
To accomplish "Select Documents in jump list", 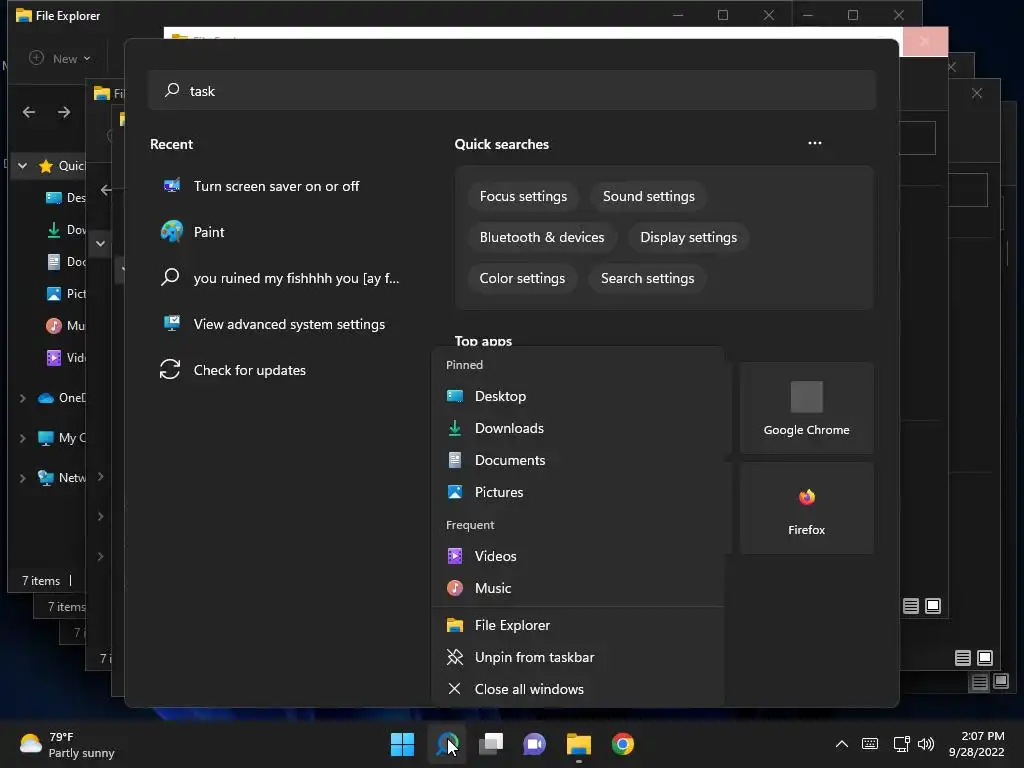I will tap(578, 460).
